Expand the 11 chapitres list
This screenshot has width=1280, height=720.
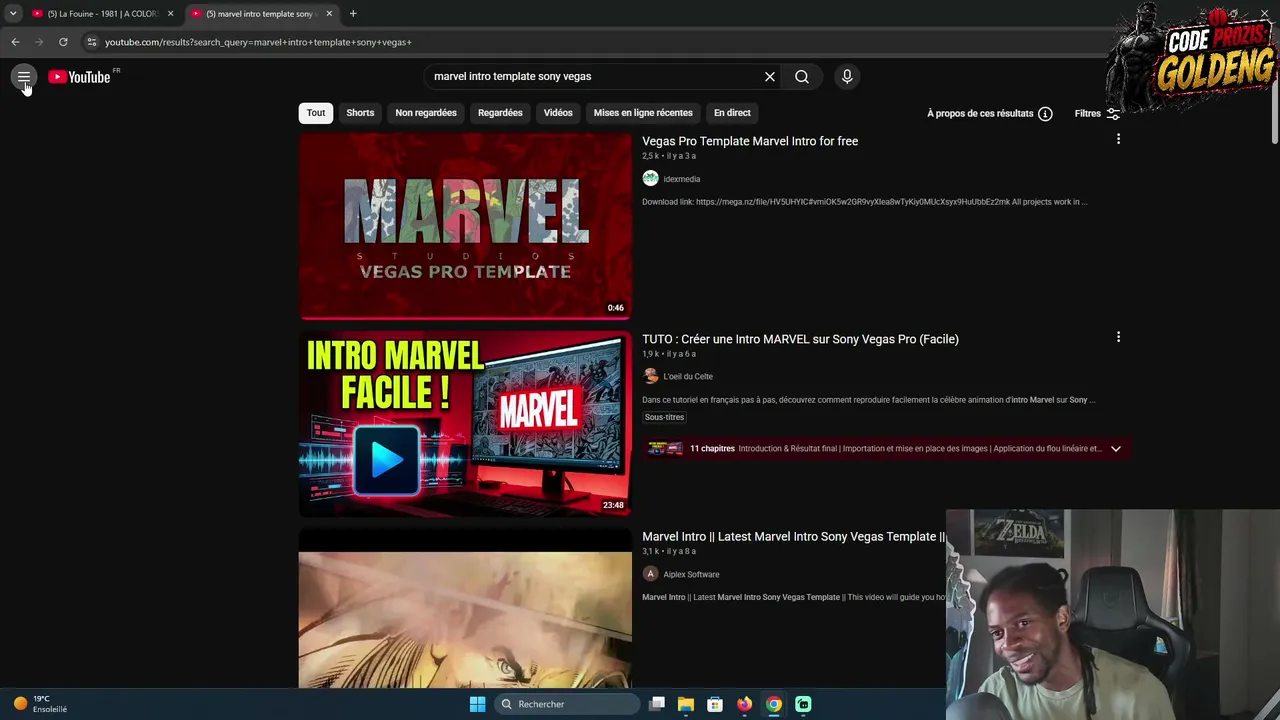(1115, 449)
